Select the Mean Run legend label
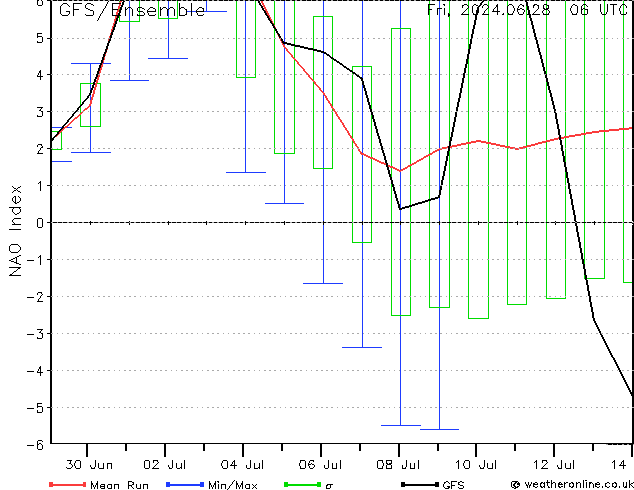Image resolution: width=634 pixels, height=490 pixels. pos(119,485)
